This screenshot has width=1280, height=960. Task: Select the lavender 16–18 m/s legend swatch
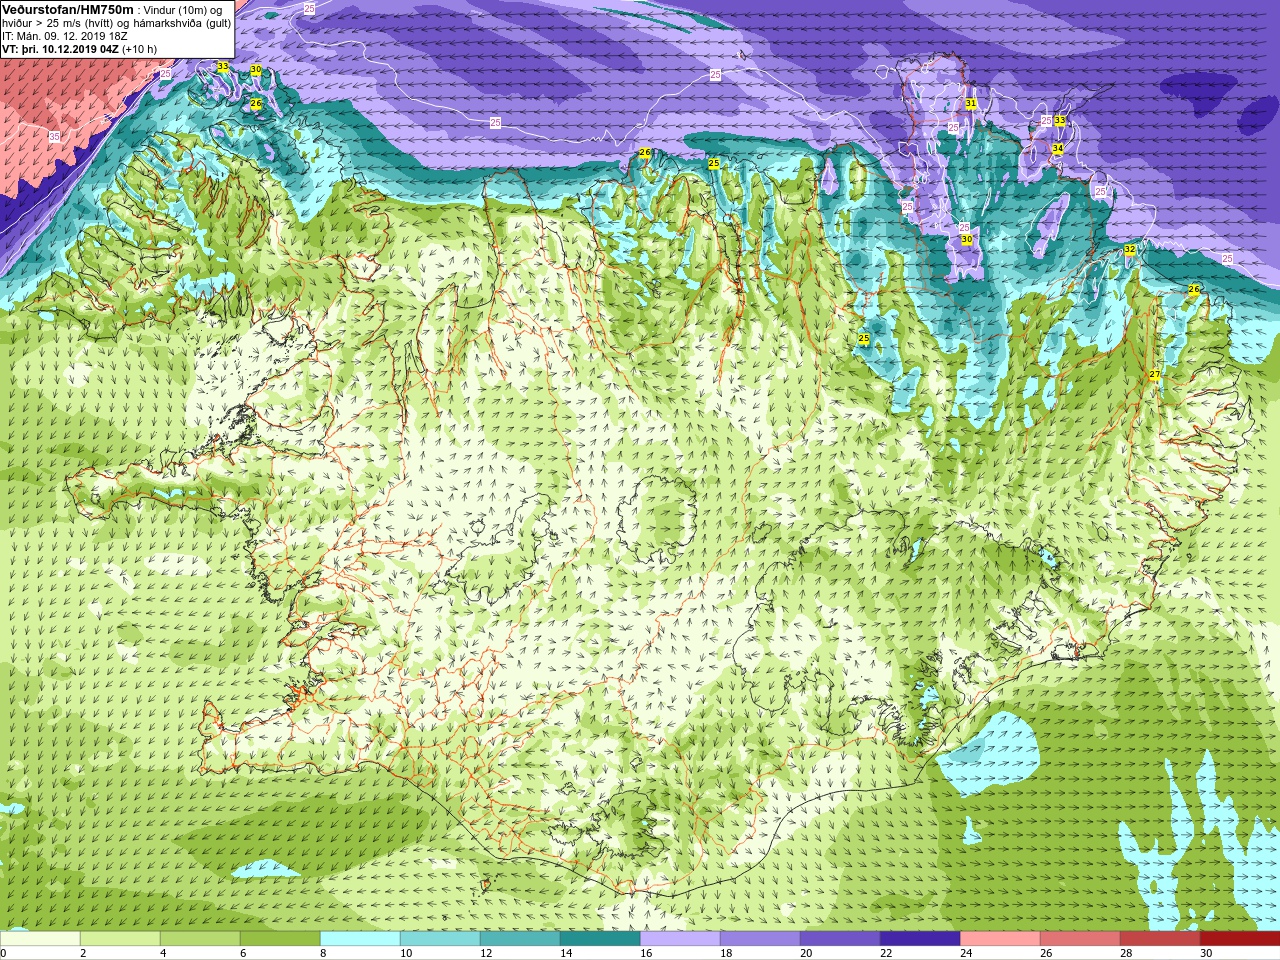[x=680, y=939]
